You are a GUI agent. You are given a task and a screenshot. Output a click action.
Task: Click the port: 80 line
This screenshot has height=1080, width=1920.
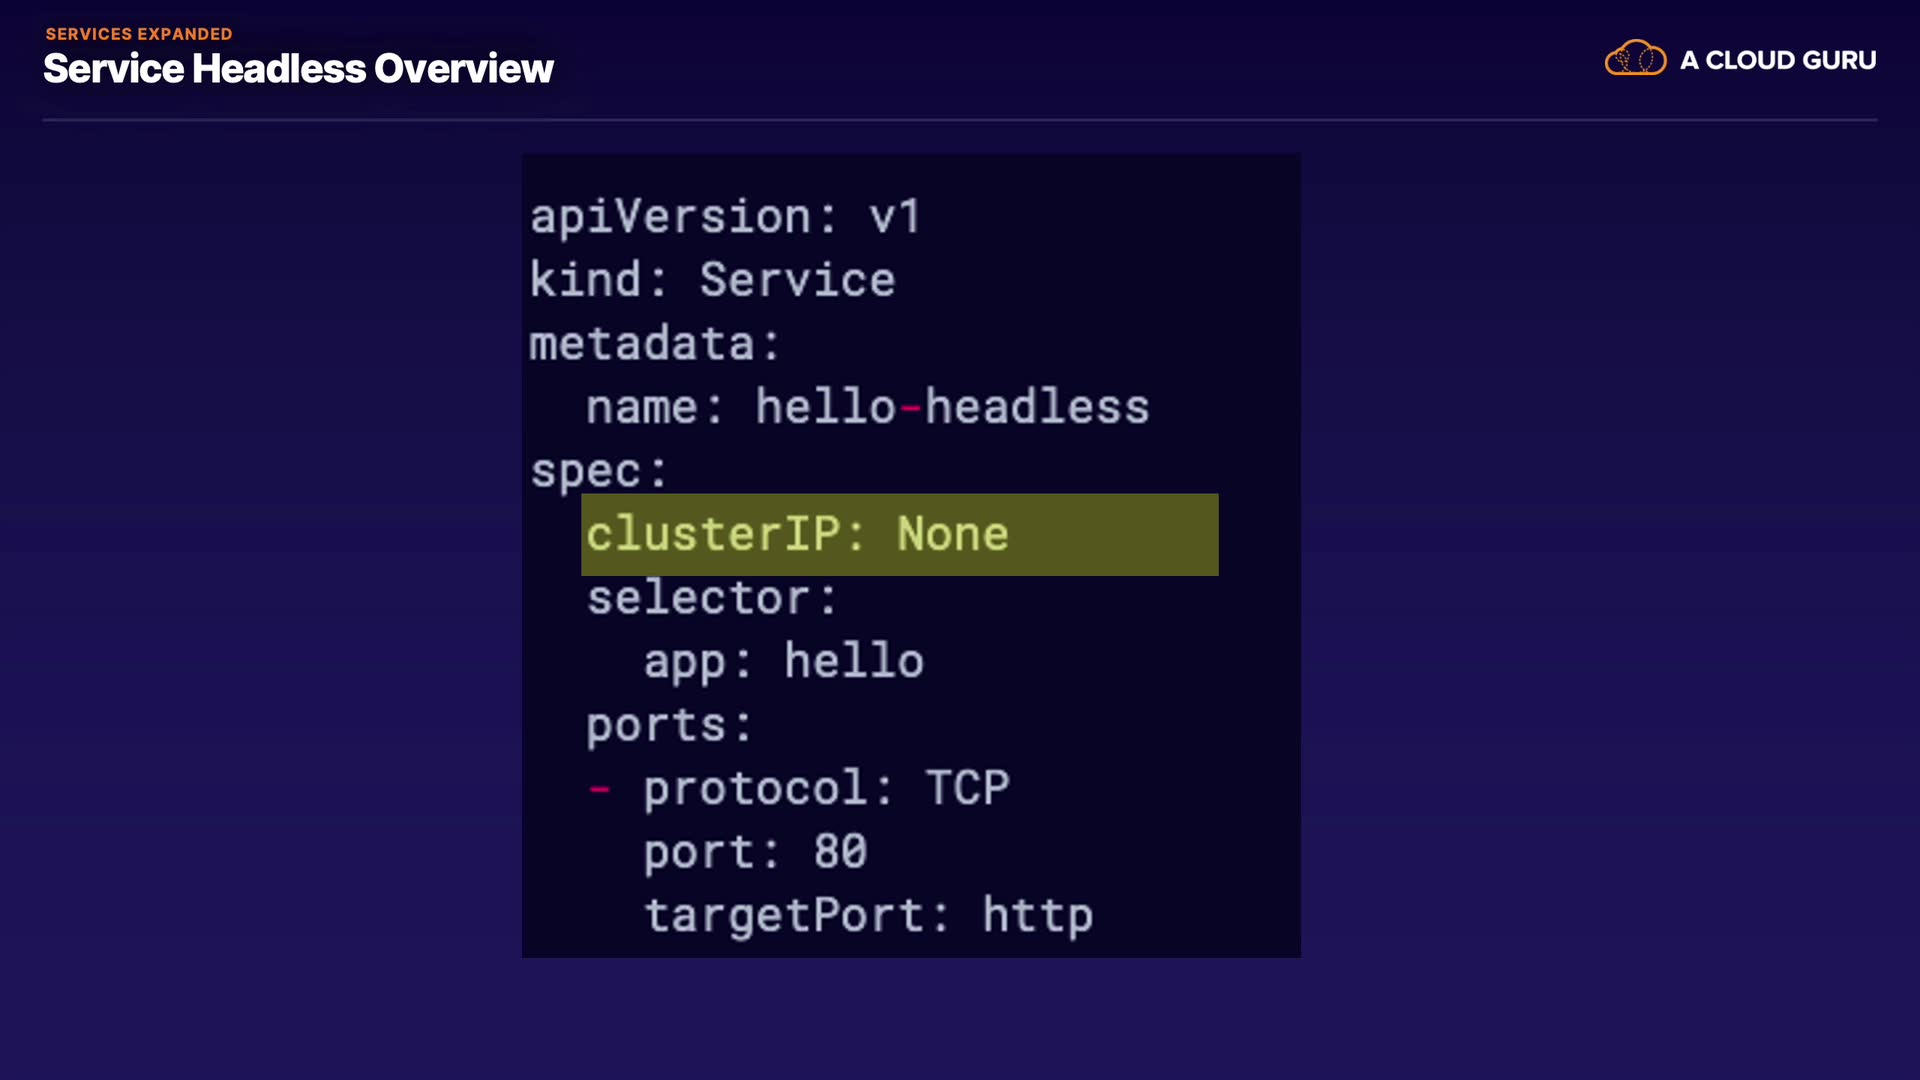click(755, 852)
